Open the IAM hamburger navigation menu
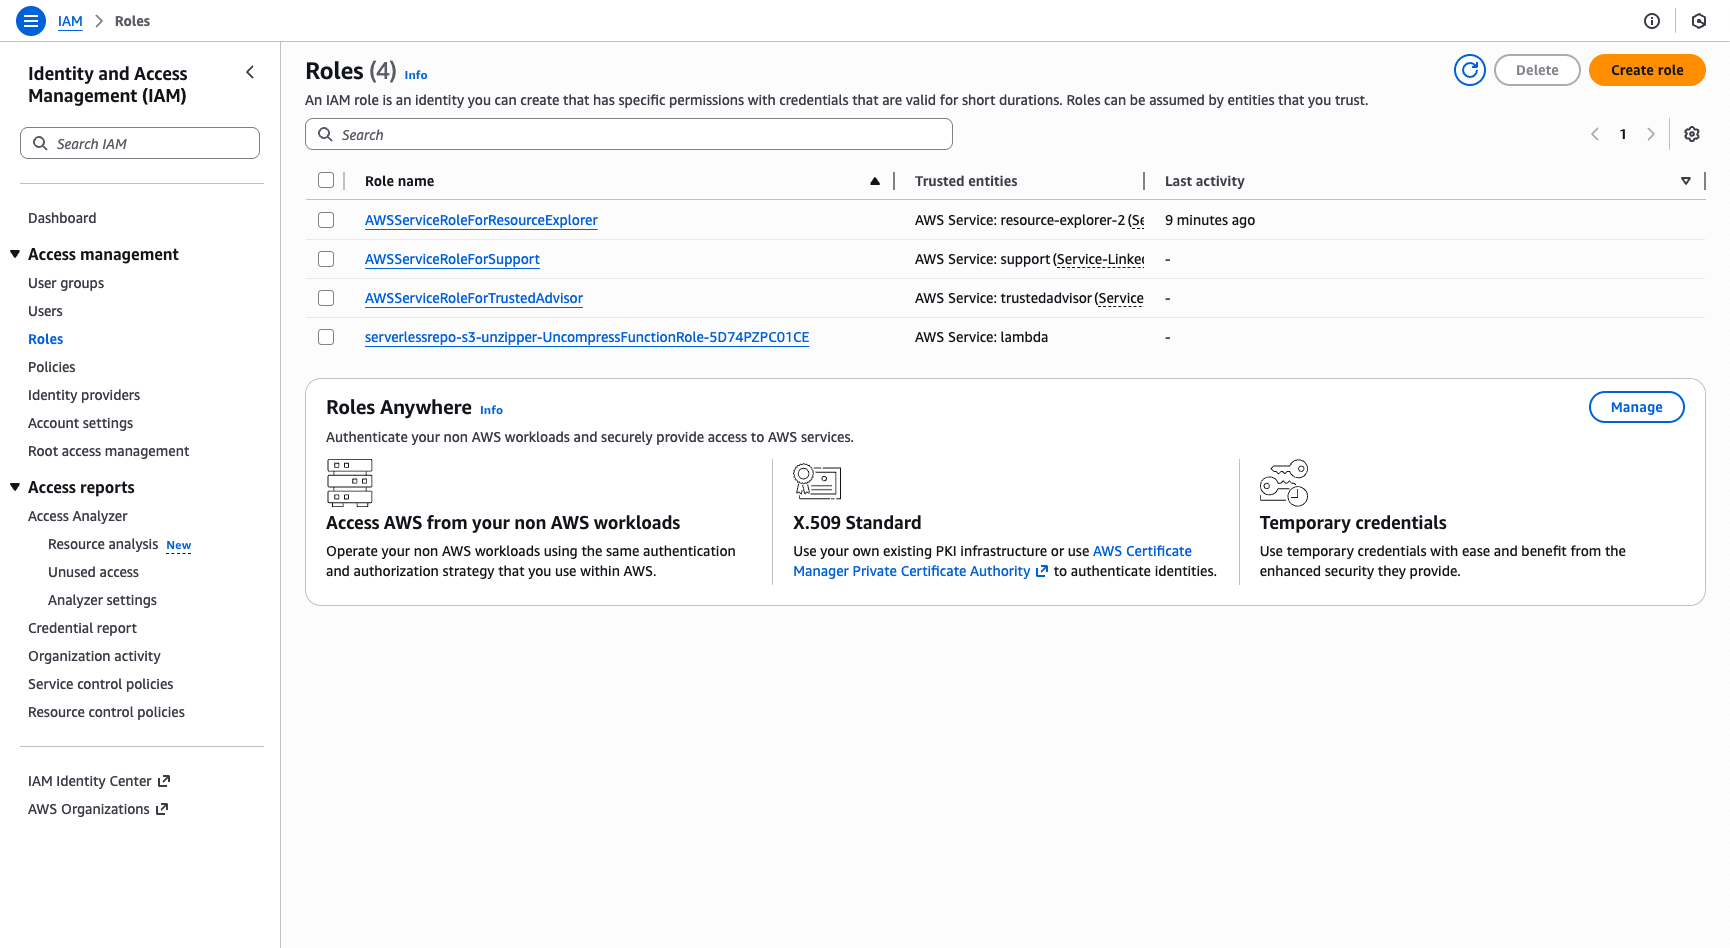The height and width of the screenshot is (948, 1730). point(30,20)
